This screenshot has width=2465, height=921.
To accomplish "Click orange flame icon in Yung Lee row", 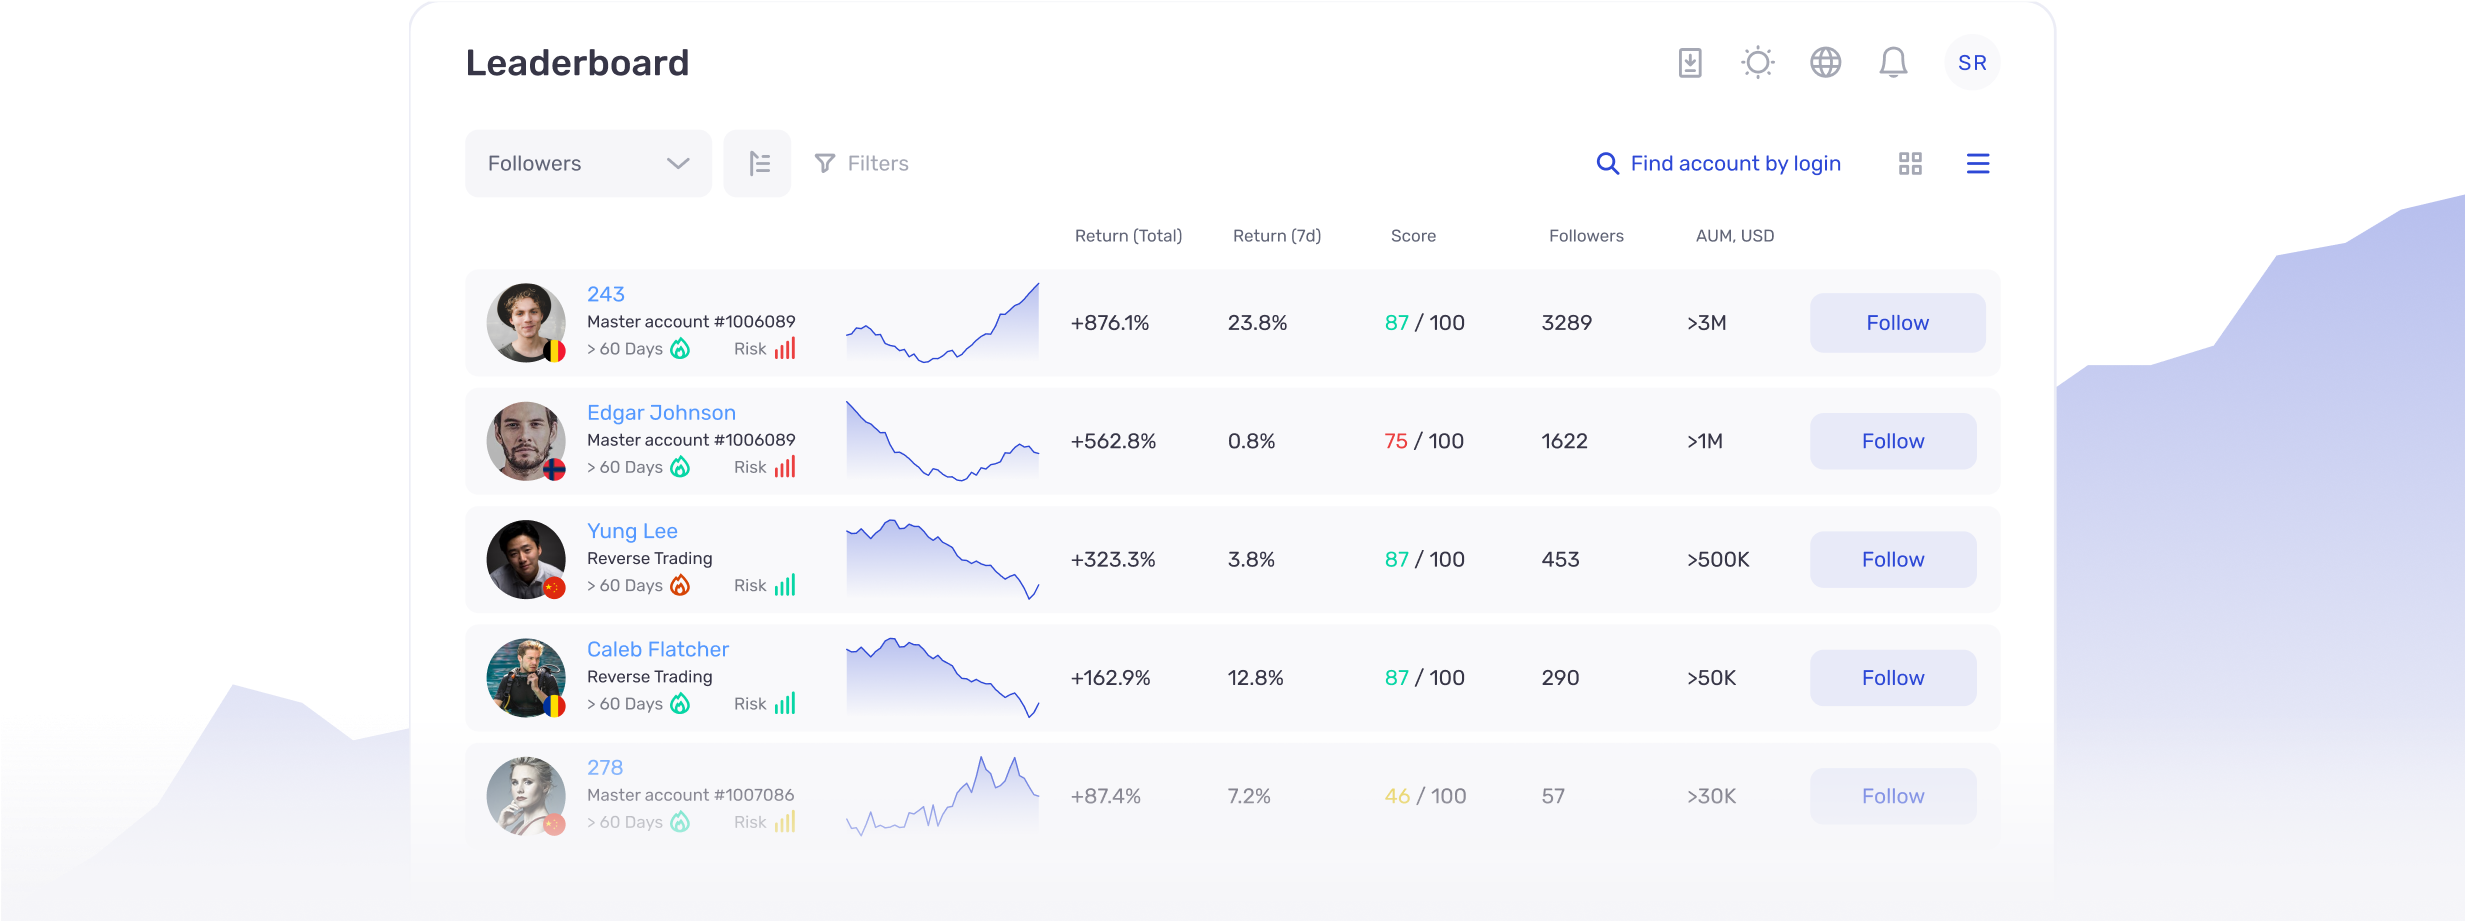I will [680, 585].
